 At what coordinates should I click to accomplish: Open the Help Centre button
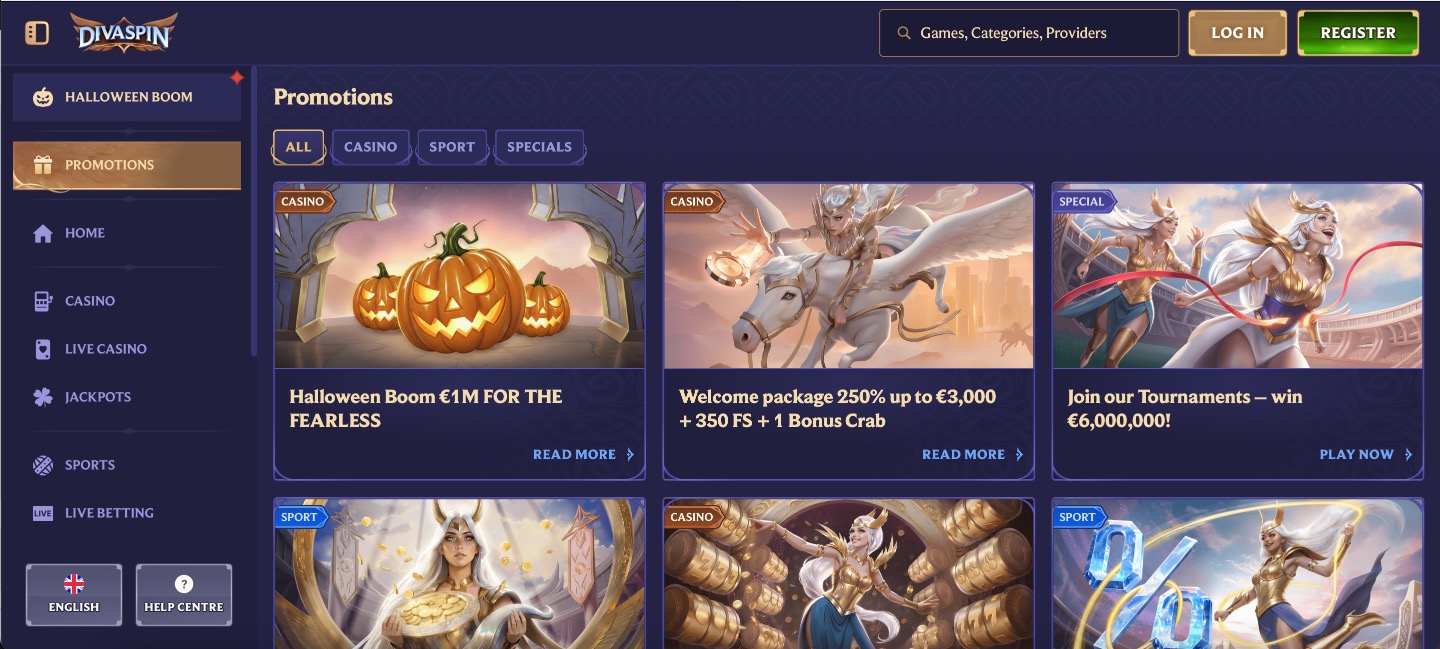pyautogui.click(x=184, y=594)
